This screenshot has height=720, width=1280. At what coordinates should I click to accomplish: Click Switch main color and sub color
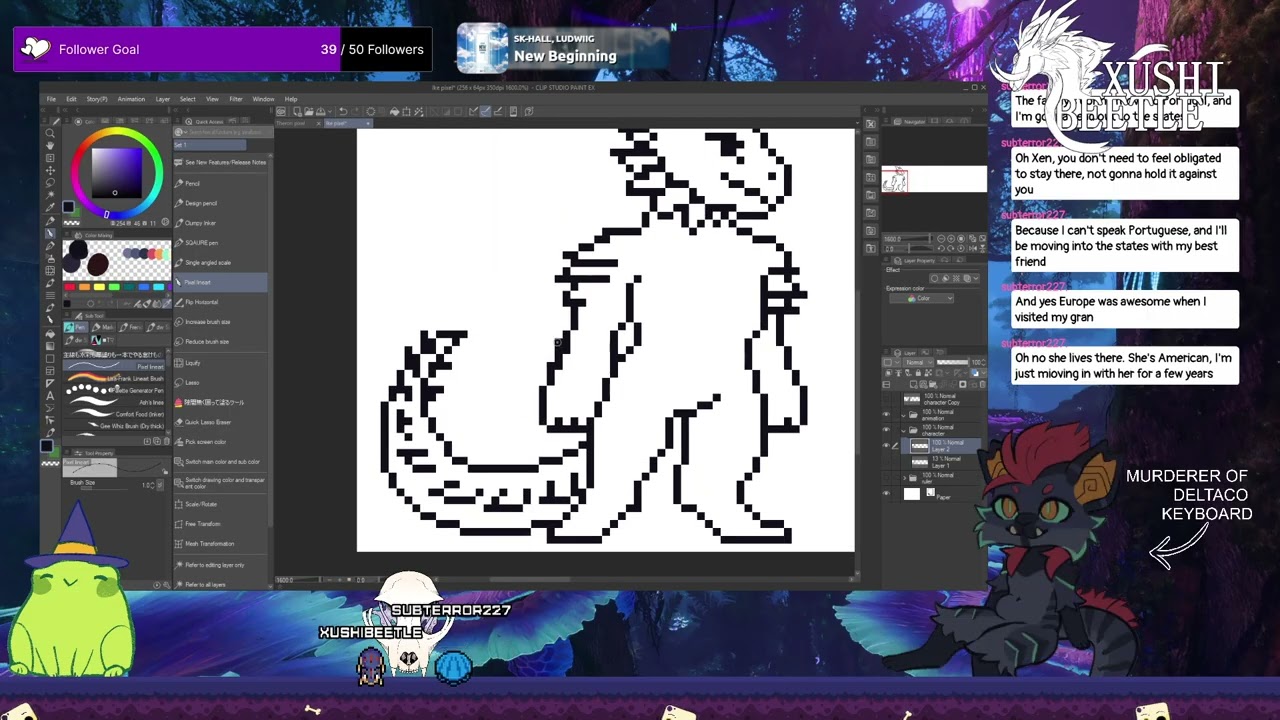(222, 462)
